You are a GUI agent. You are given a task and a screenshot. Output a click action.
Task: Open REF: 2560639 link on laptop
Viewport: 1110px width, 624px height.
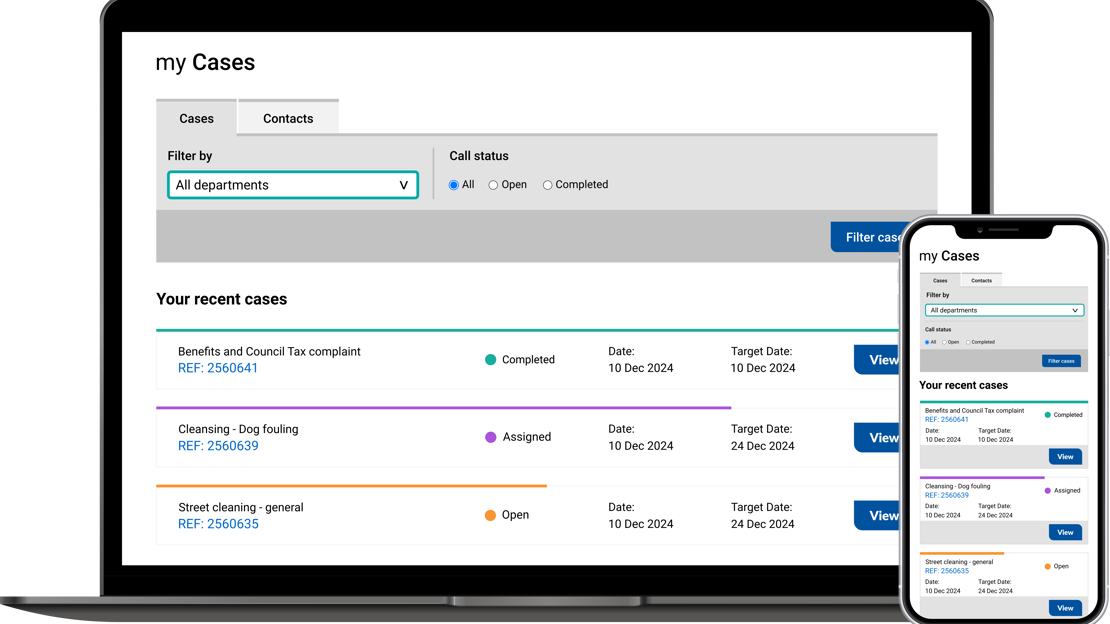(218, 446)
